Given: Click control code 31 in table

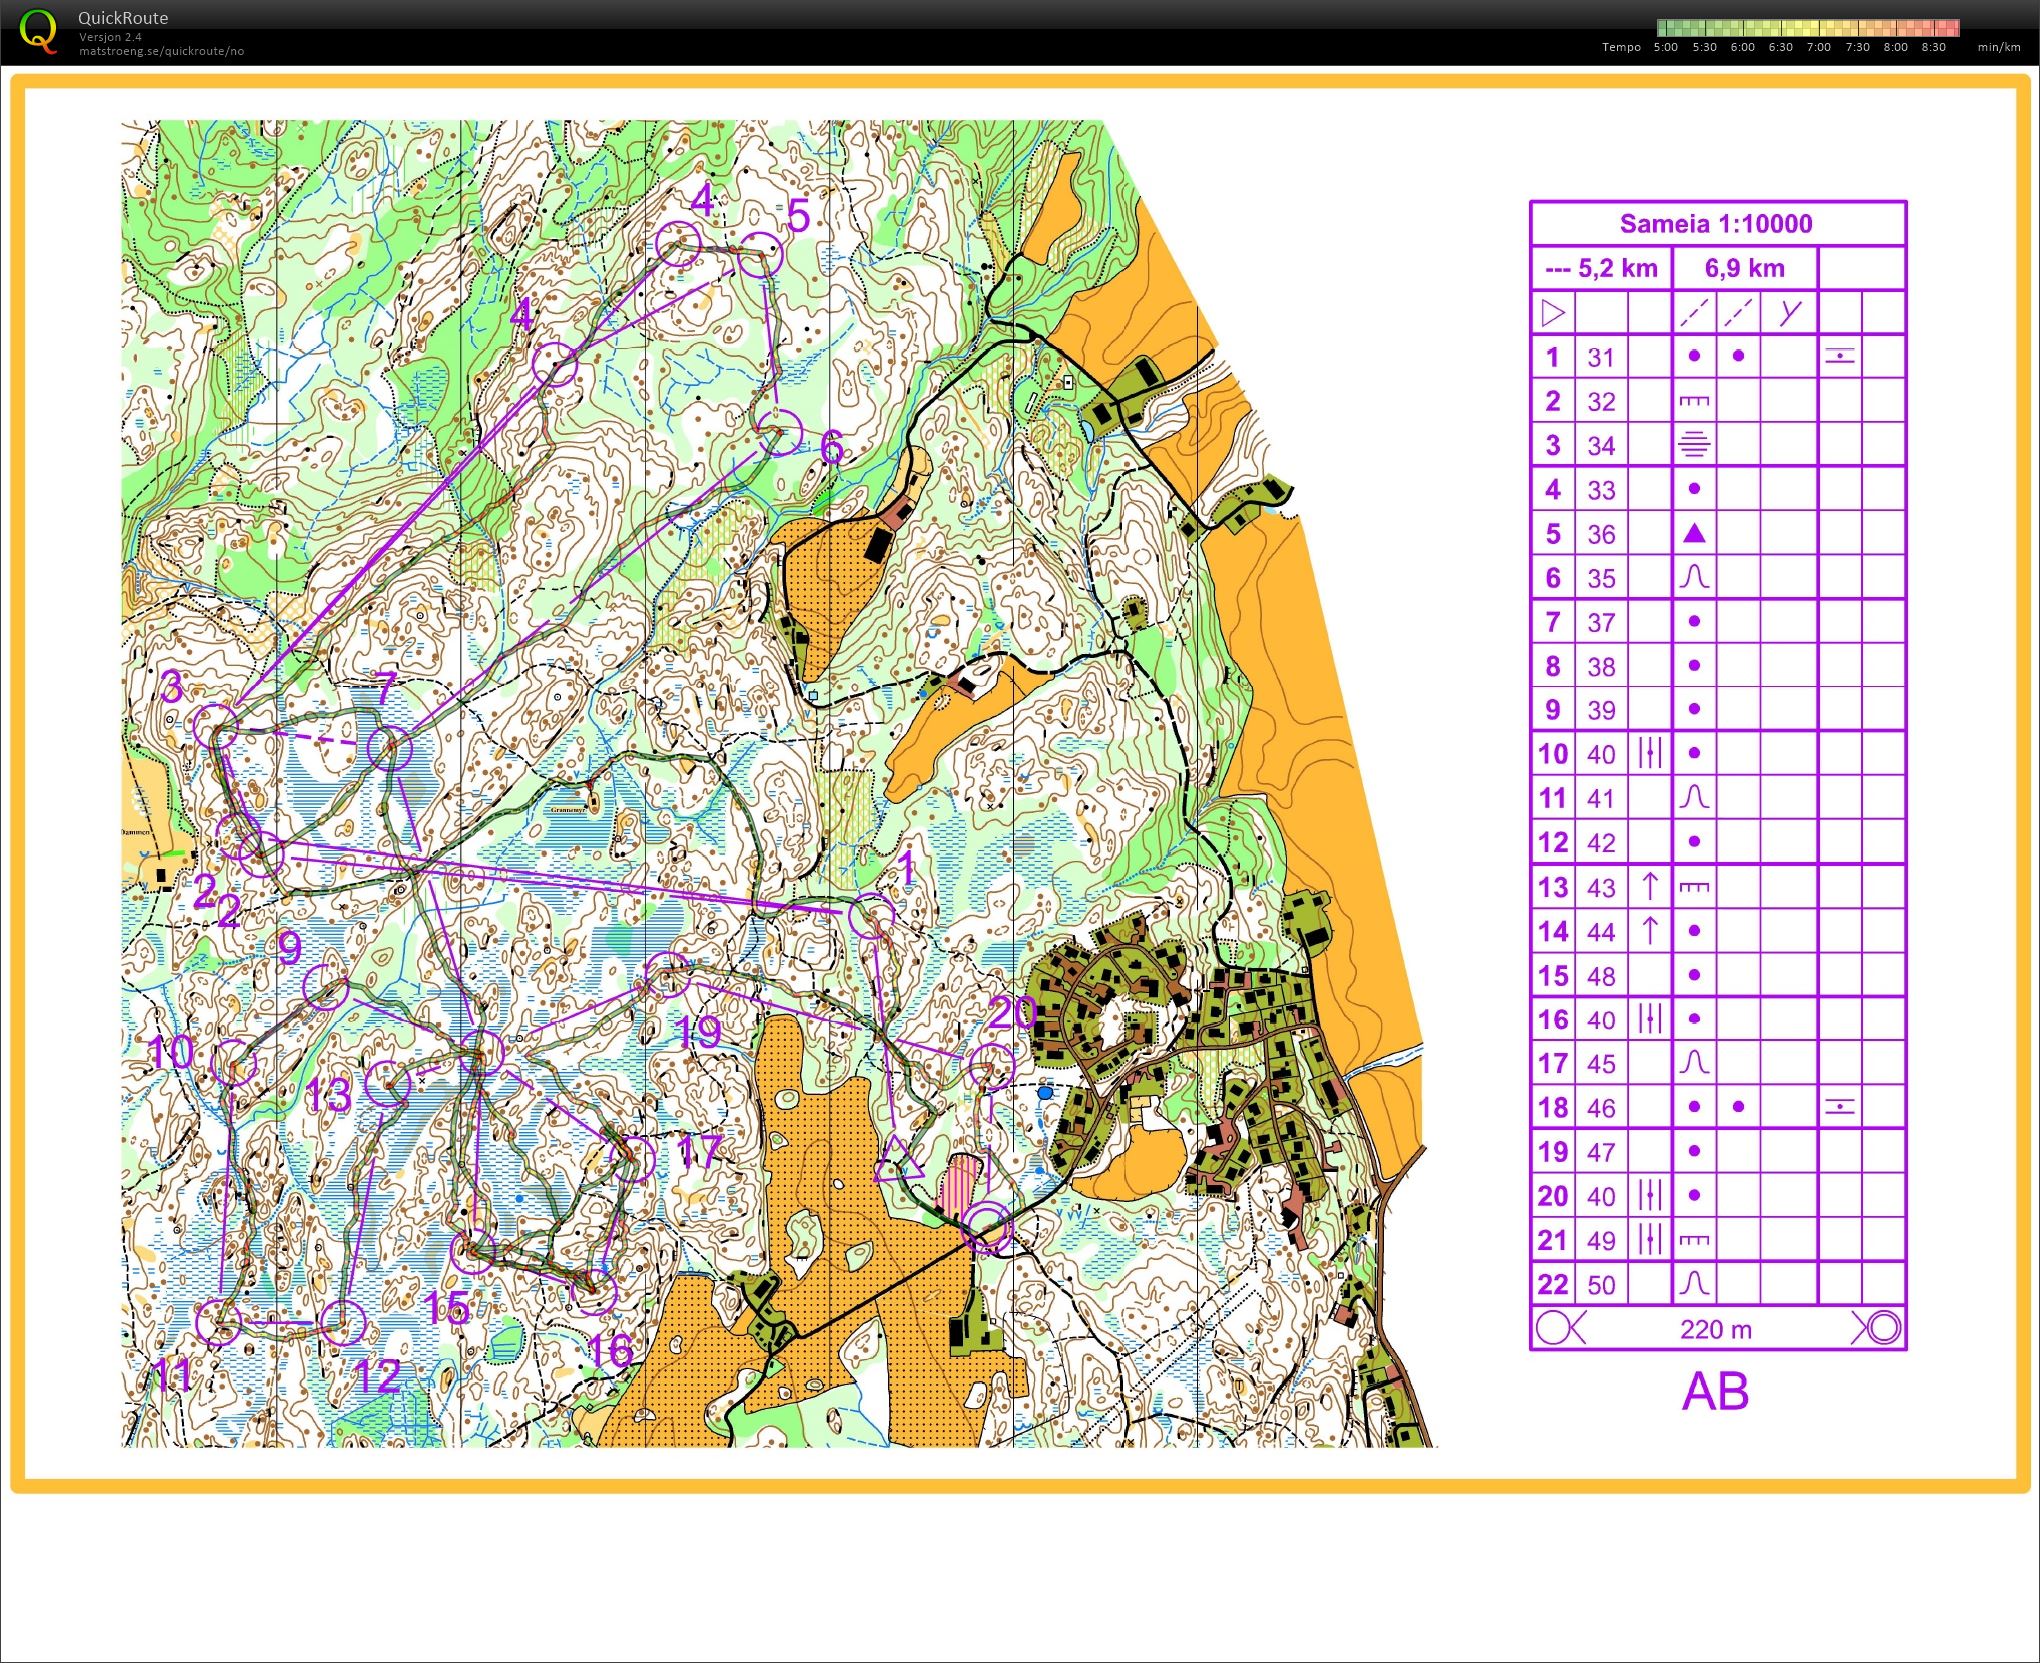Looking at the screenshot, I should (1601, 358).
